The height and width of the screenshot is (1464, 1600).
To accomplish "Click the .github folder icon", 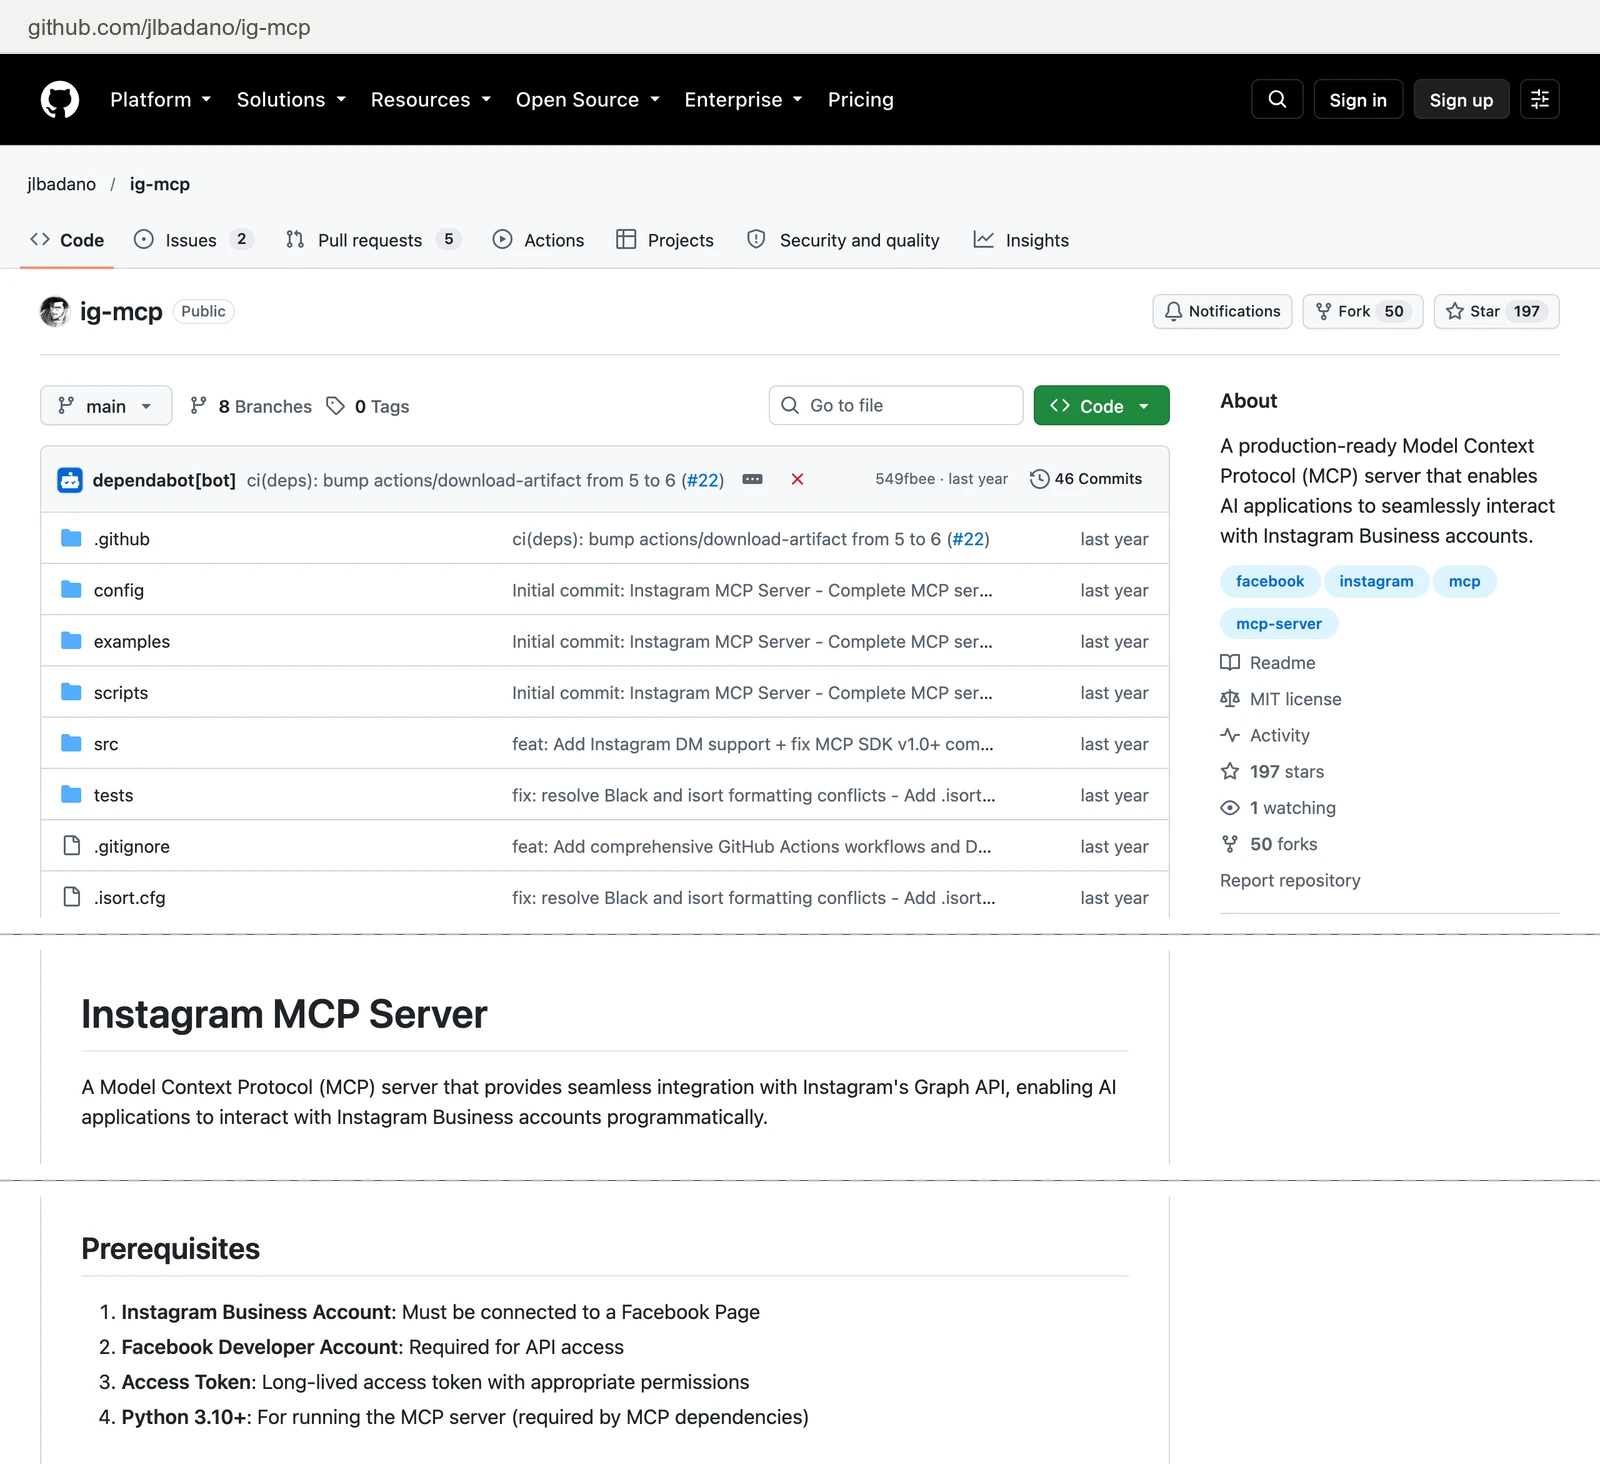I will pyautogui.click(x=71, y=539).
